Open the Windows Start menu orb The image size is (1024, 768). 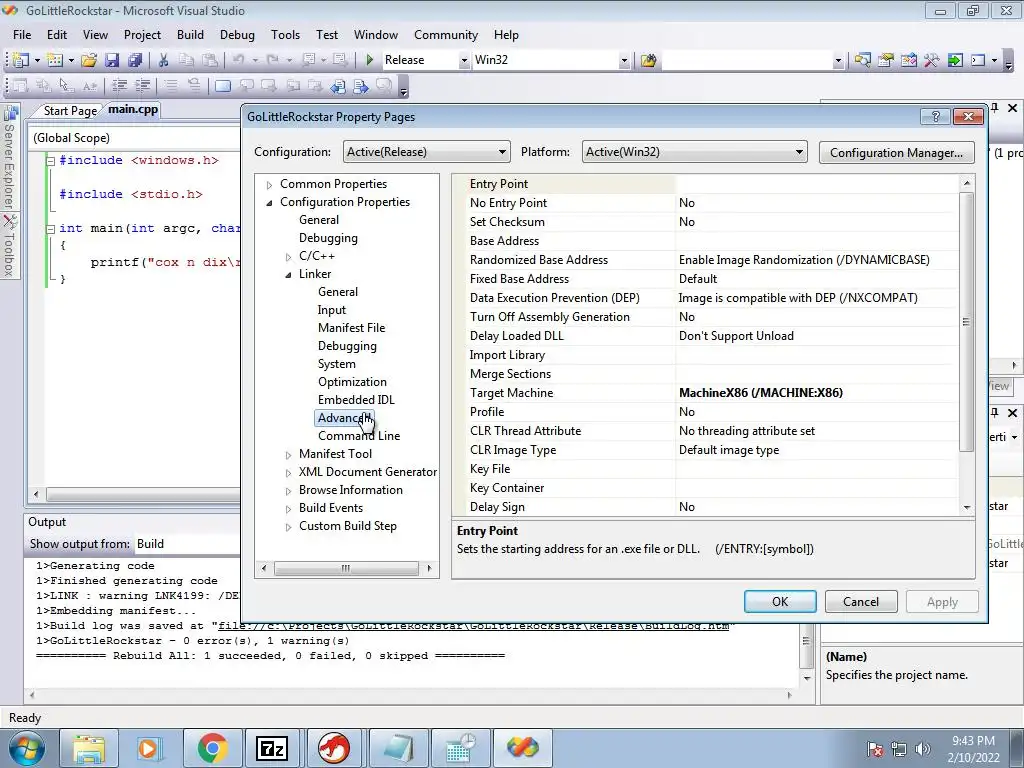27,748
